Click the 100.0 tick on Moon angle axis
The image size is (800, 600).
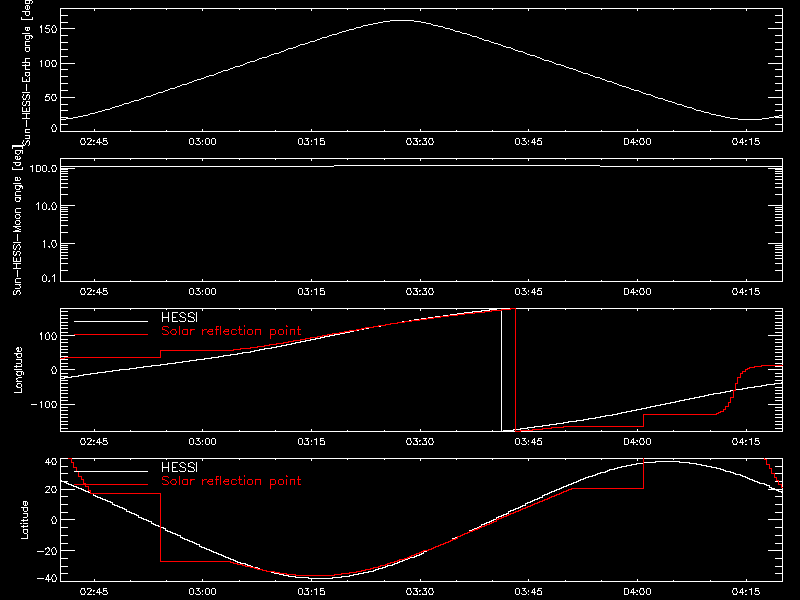(44, 168)
